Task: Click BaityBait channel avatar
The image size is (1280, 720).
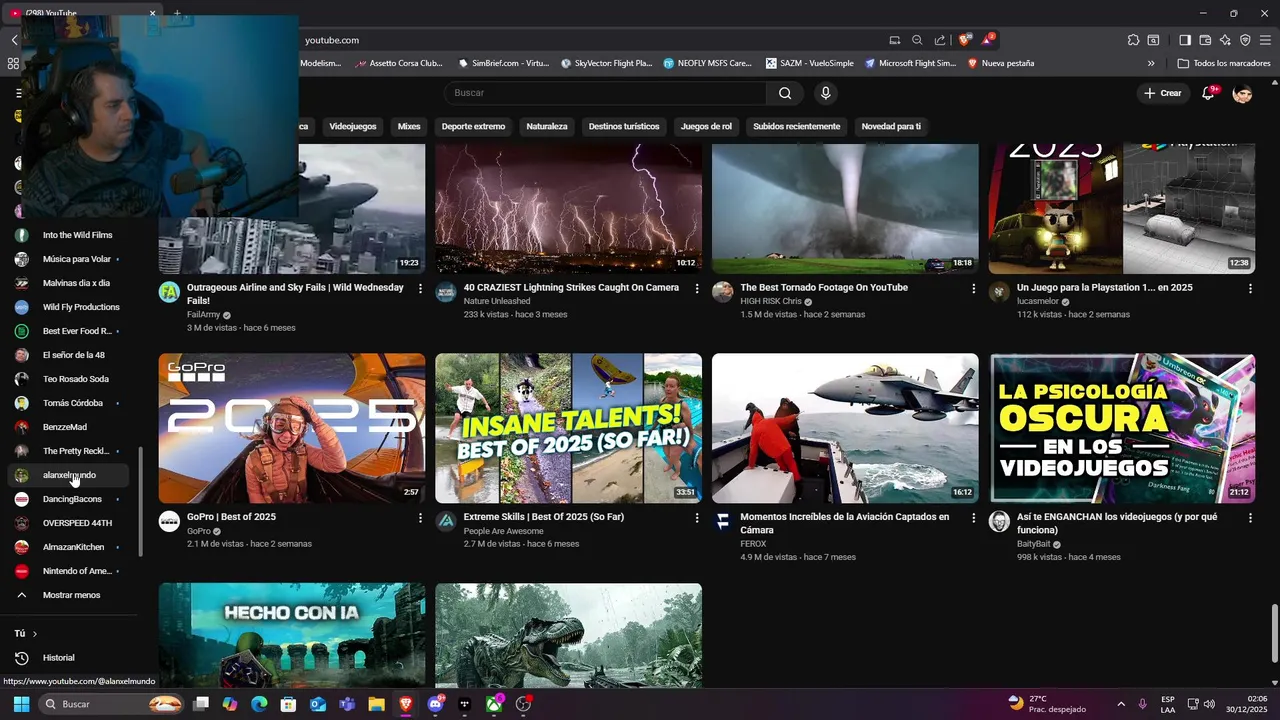Action: click(999, 521)
